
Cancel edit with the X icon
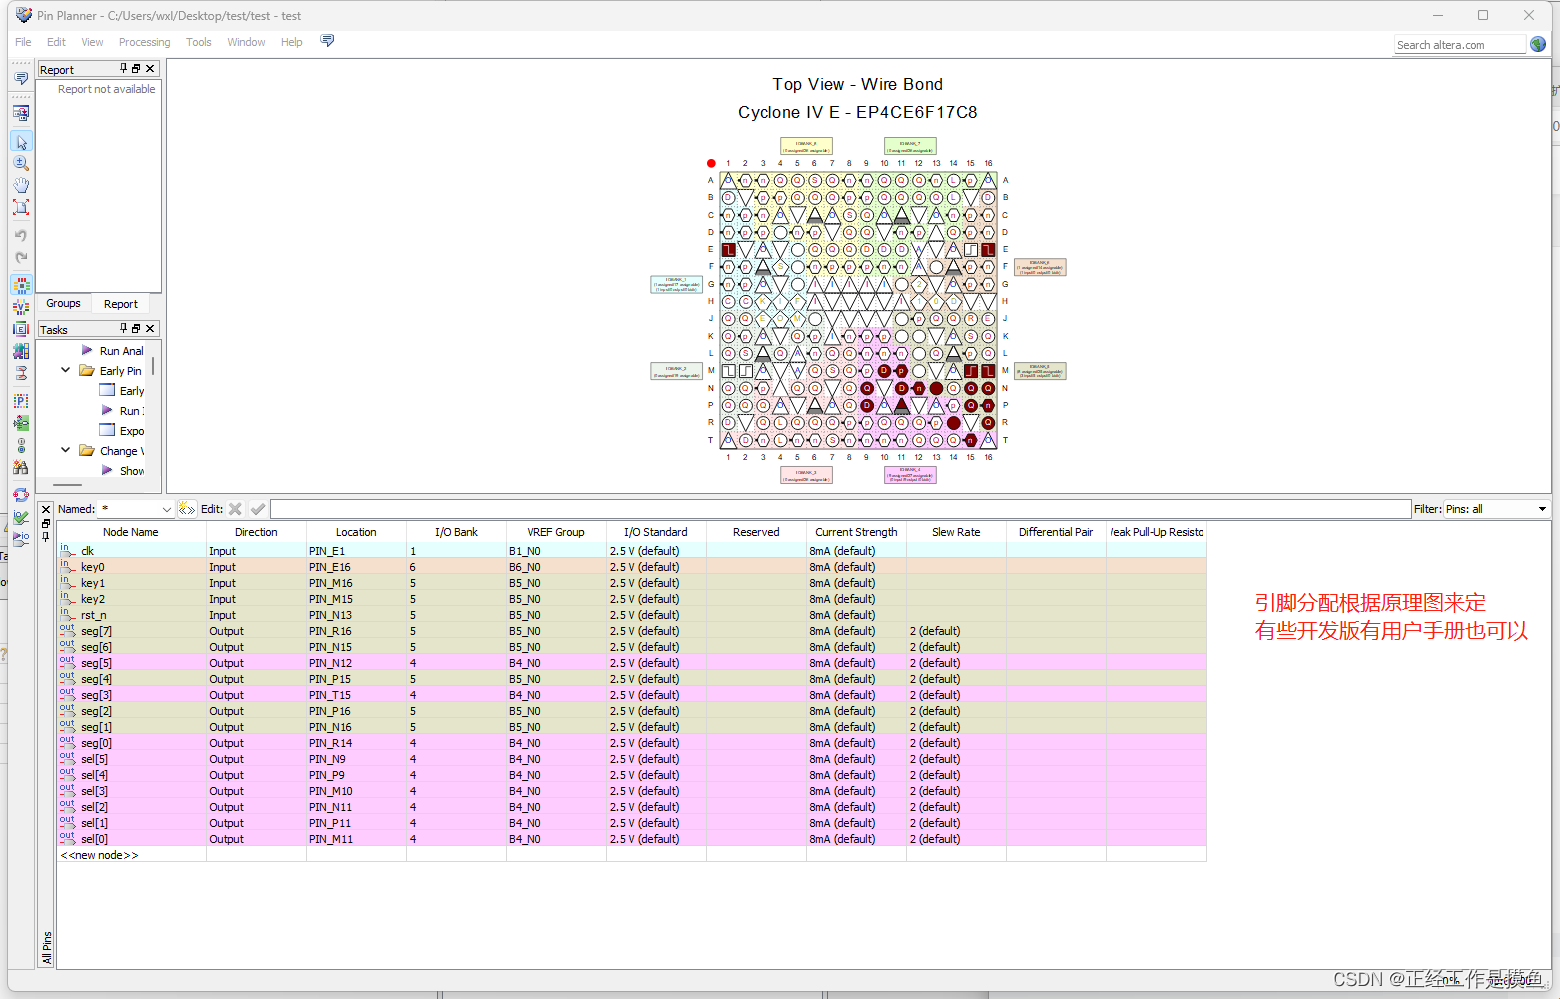[x=235, y=509]
